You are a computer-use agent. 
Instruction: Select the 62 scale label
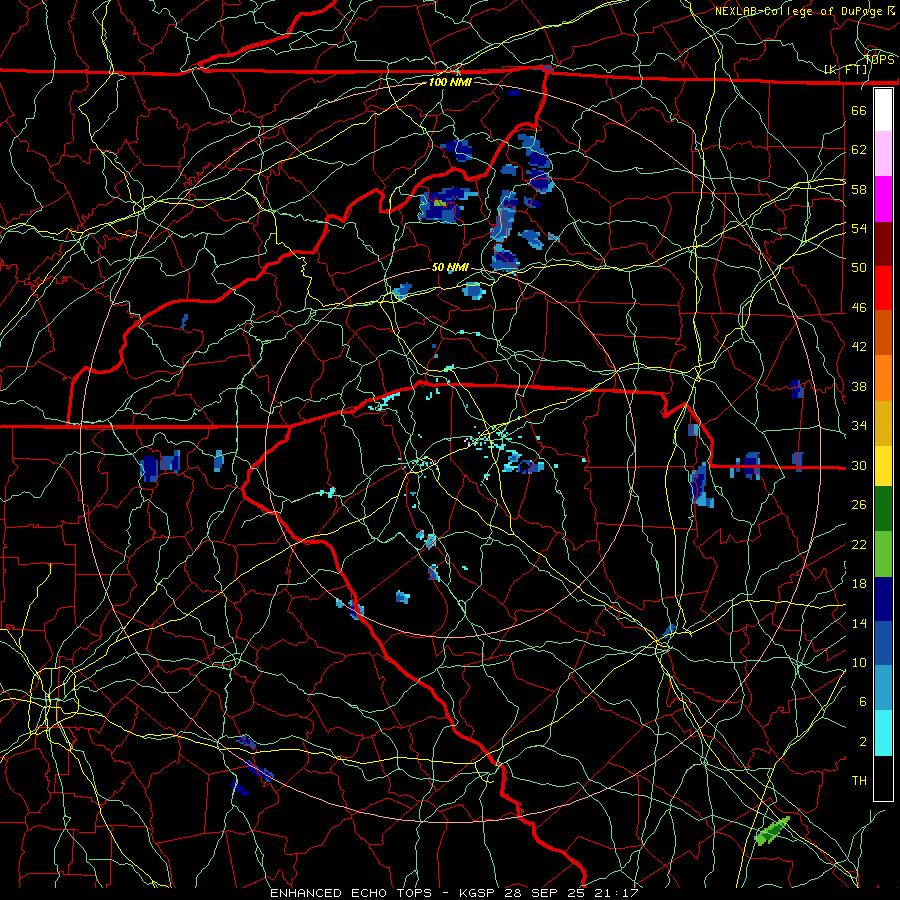[859, 150]
